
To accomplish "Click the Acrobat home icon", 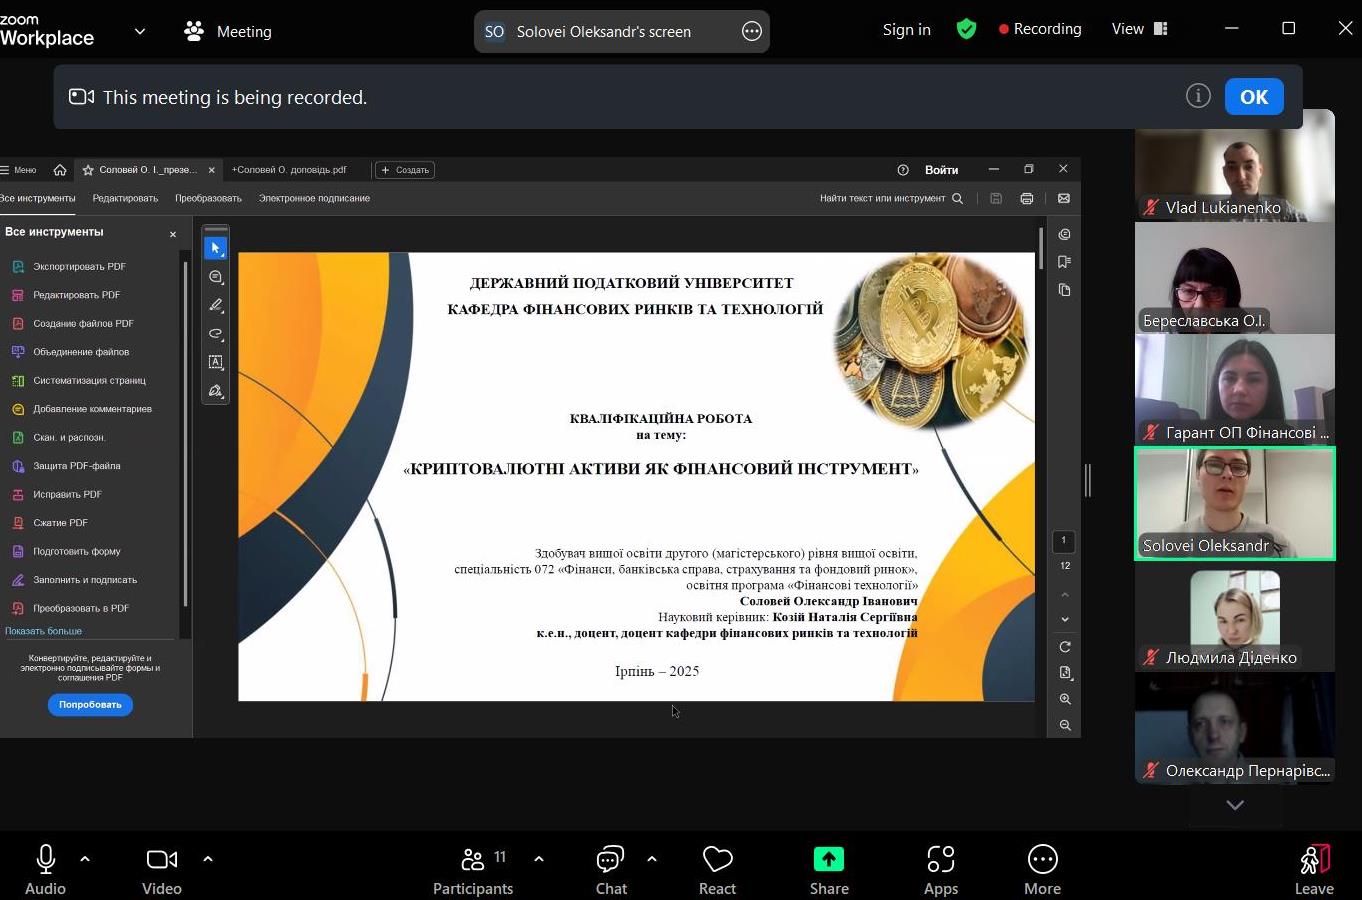I will tap(60, 170).
